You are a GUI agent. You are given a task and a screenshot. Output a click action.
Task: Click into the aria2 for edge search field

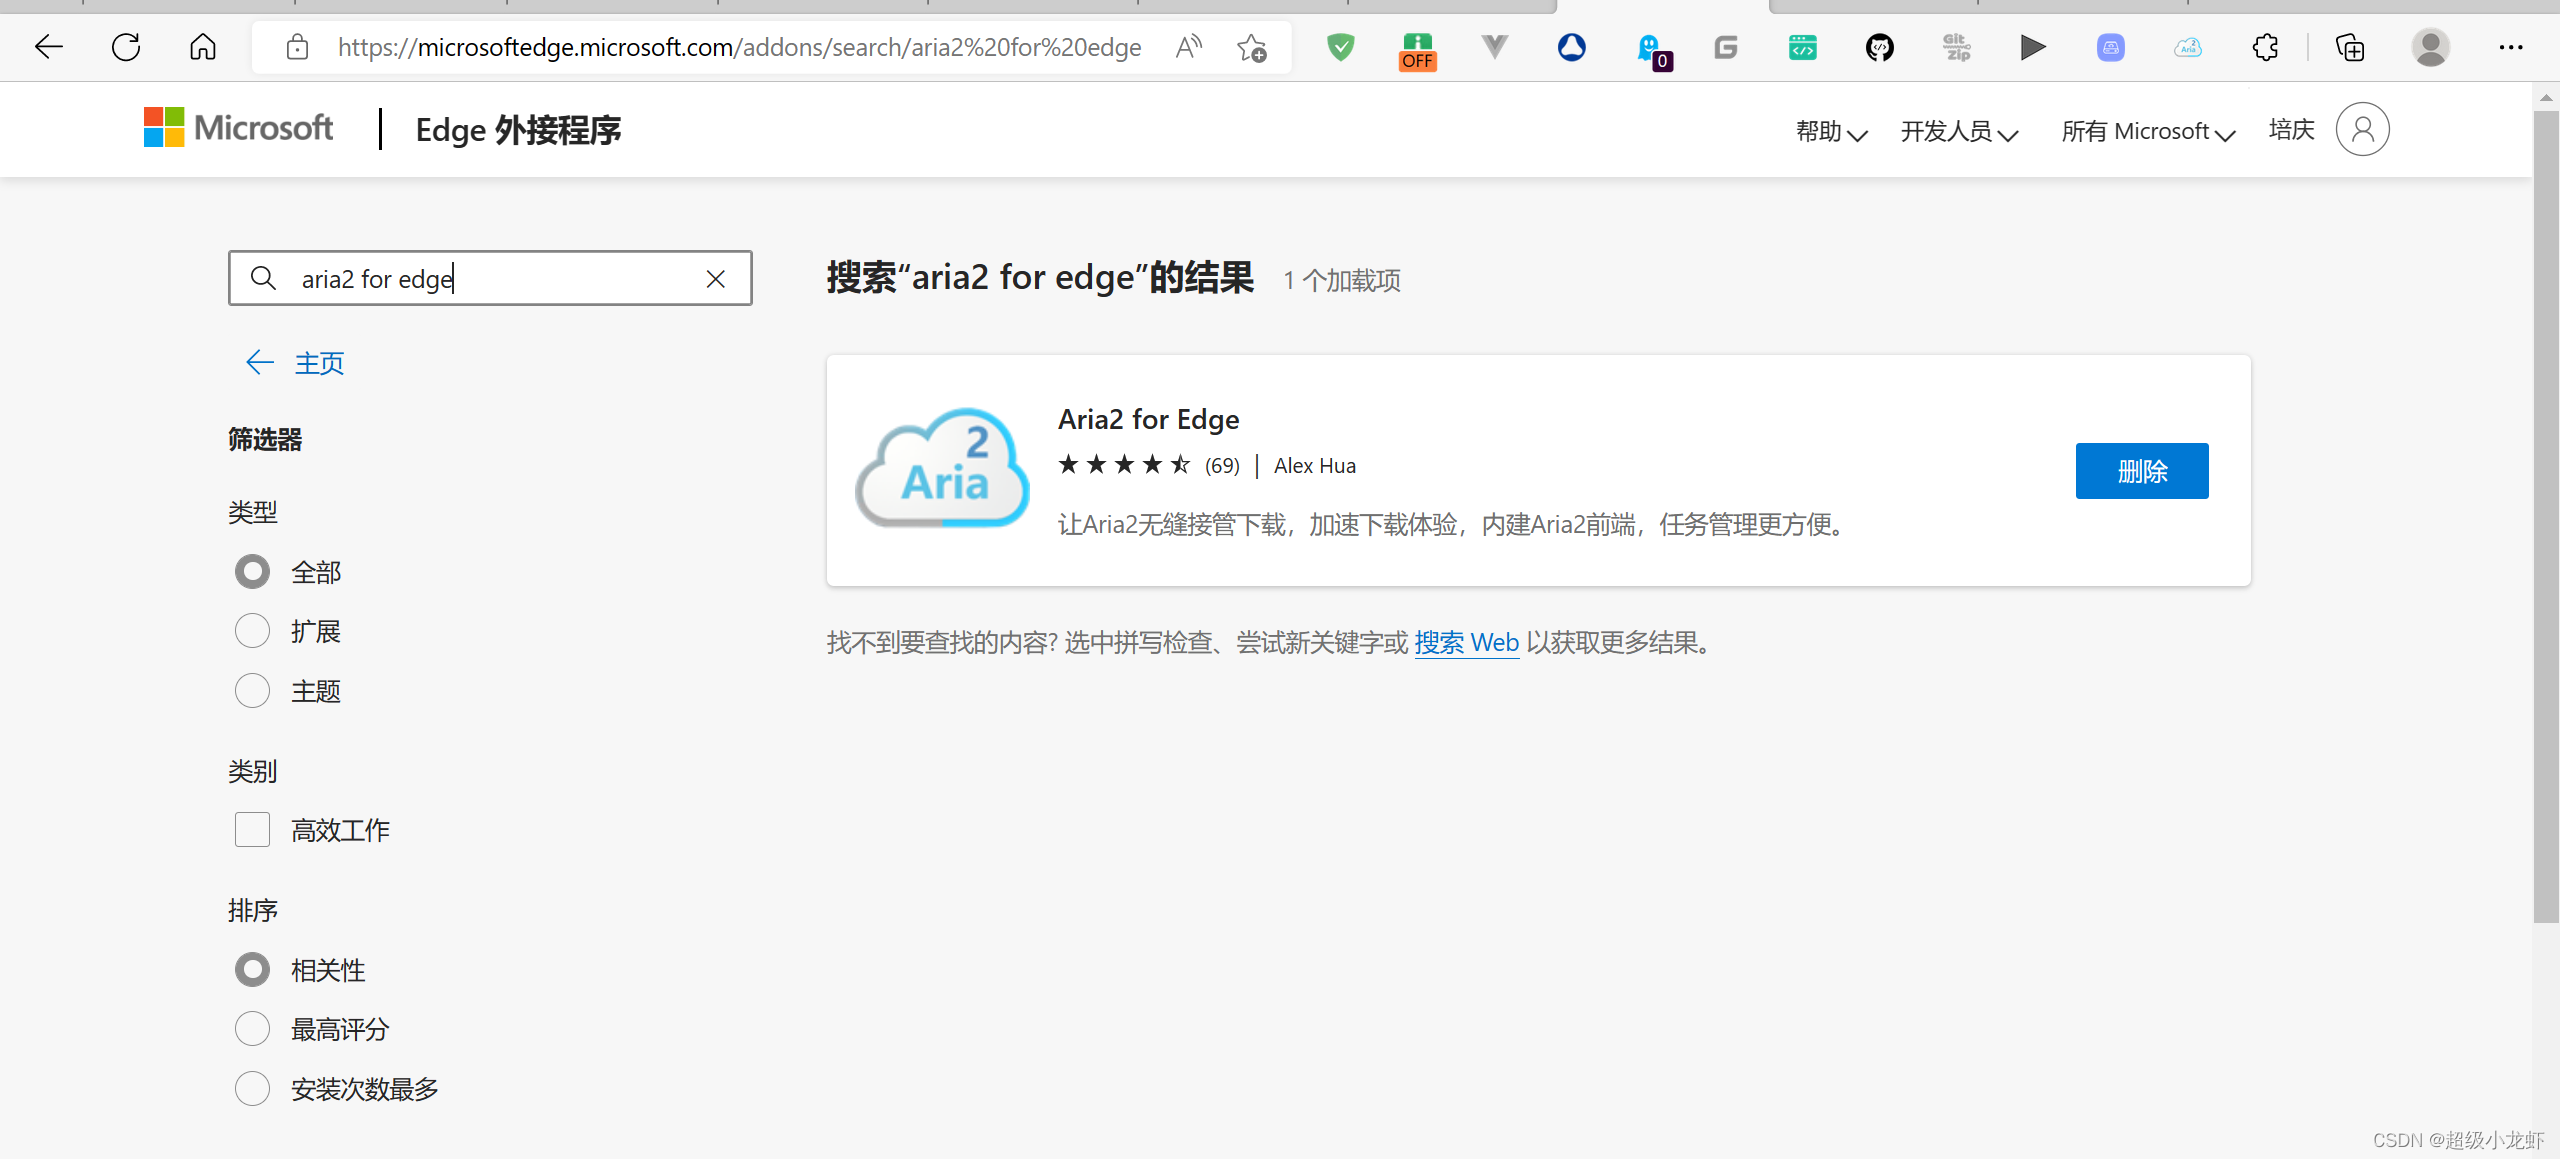490,278
